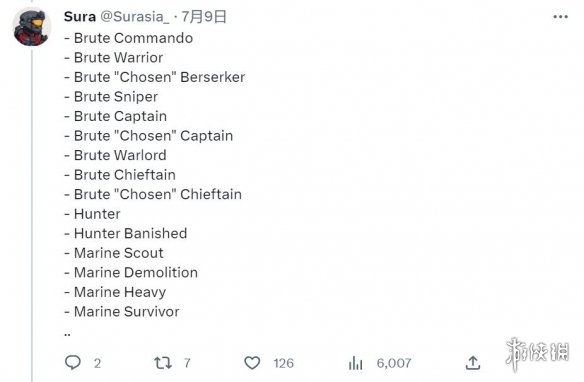Click the like count 126

coord(283,363)
